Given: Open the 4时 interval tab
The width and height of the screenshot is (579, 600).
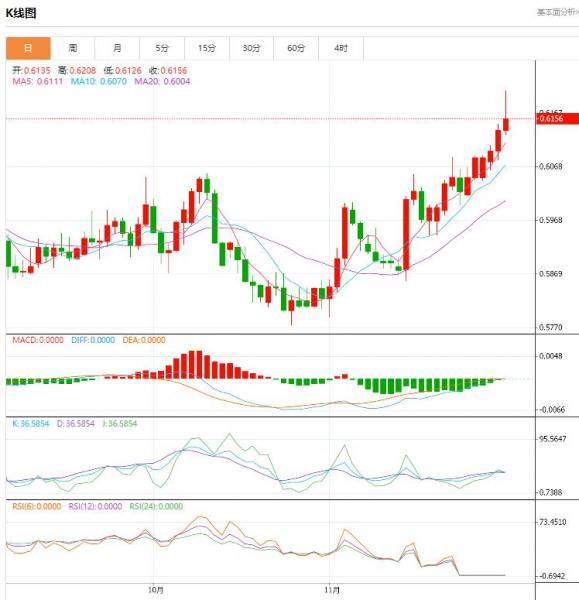Looking at the screenshot, I should 341,48.
